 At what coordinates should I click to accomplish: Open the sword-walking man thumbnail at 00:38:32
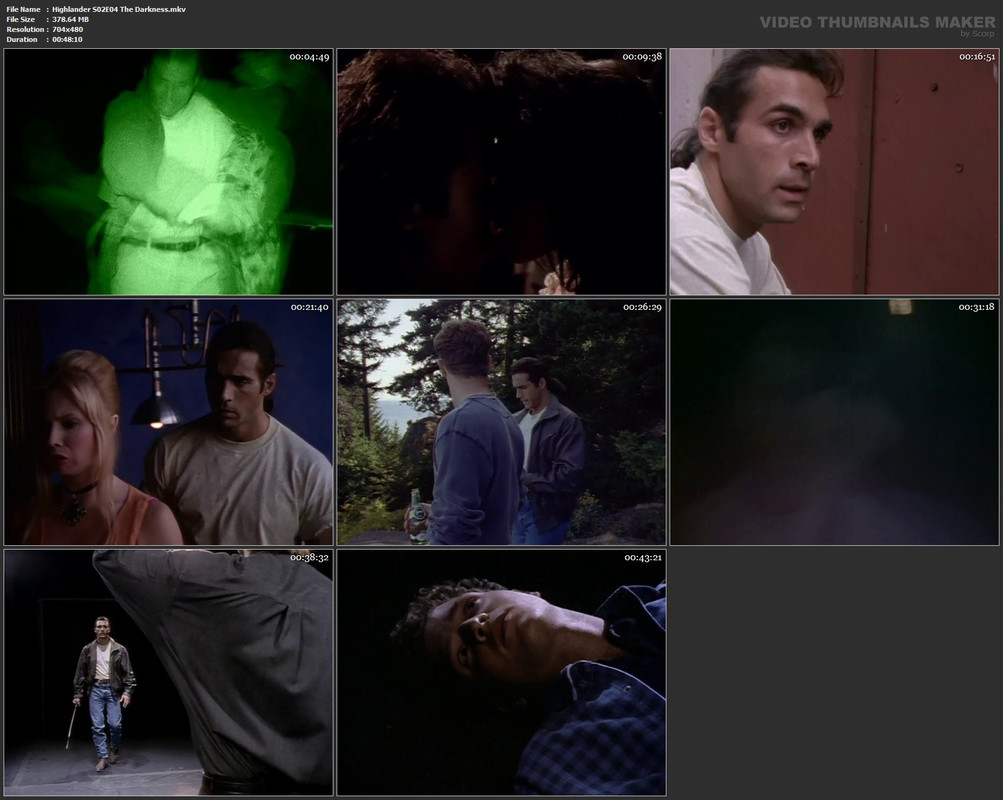(x=168, y=673)
